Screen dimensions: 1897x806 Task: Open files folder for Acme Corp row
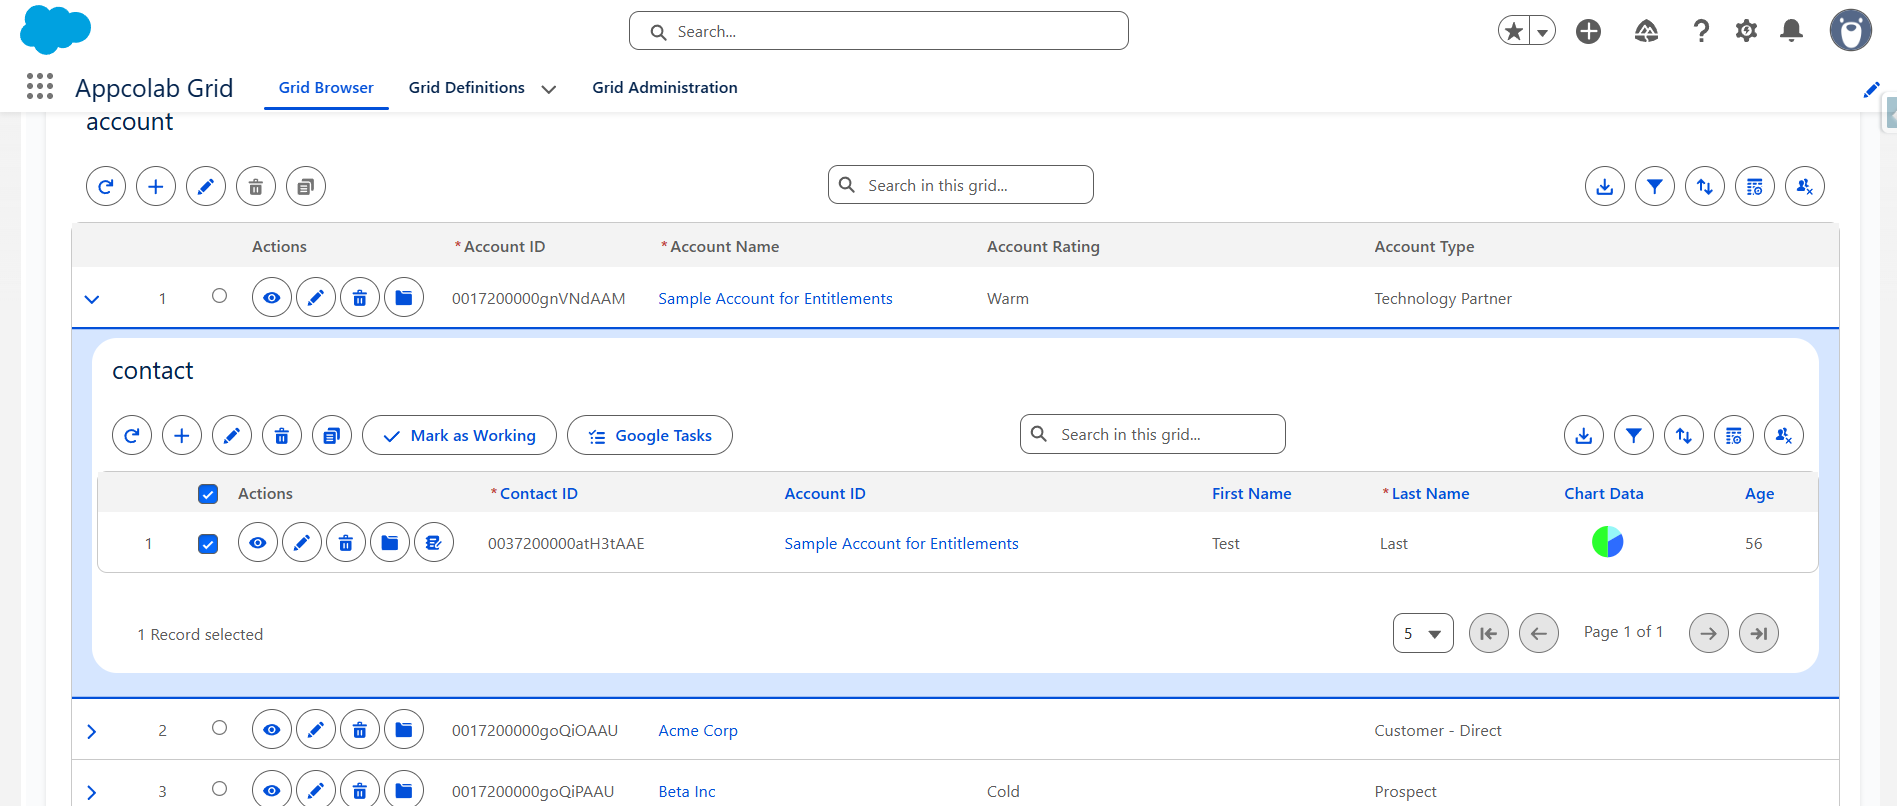[x=404, y=730]
